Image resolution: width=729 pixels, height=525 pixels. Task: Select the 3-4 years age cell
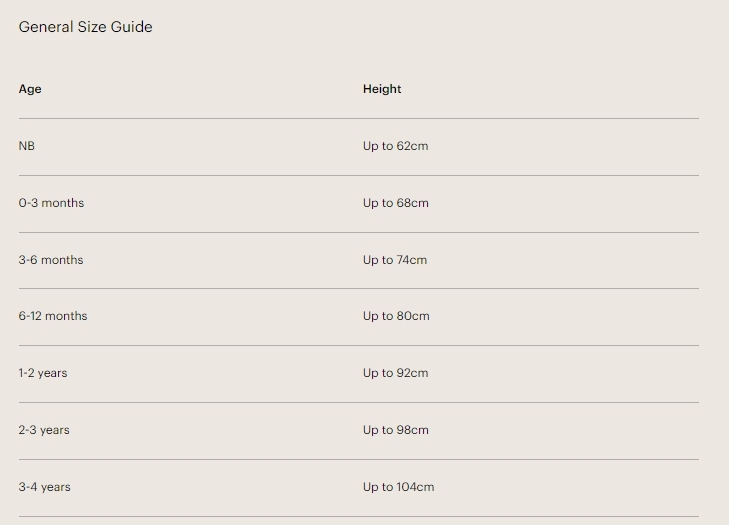tap(44, 487)
